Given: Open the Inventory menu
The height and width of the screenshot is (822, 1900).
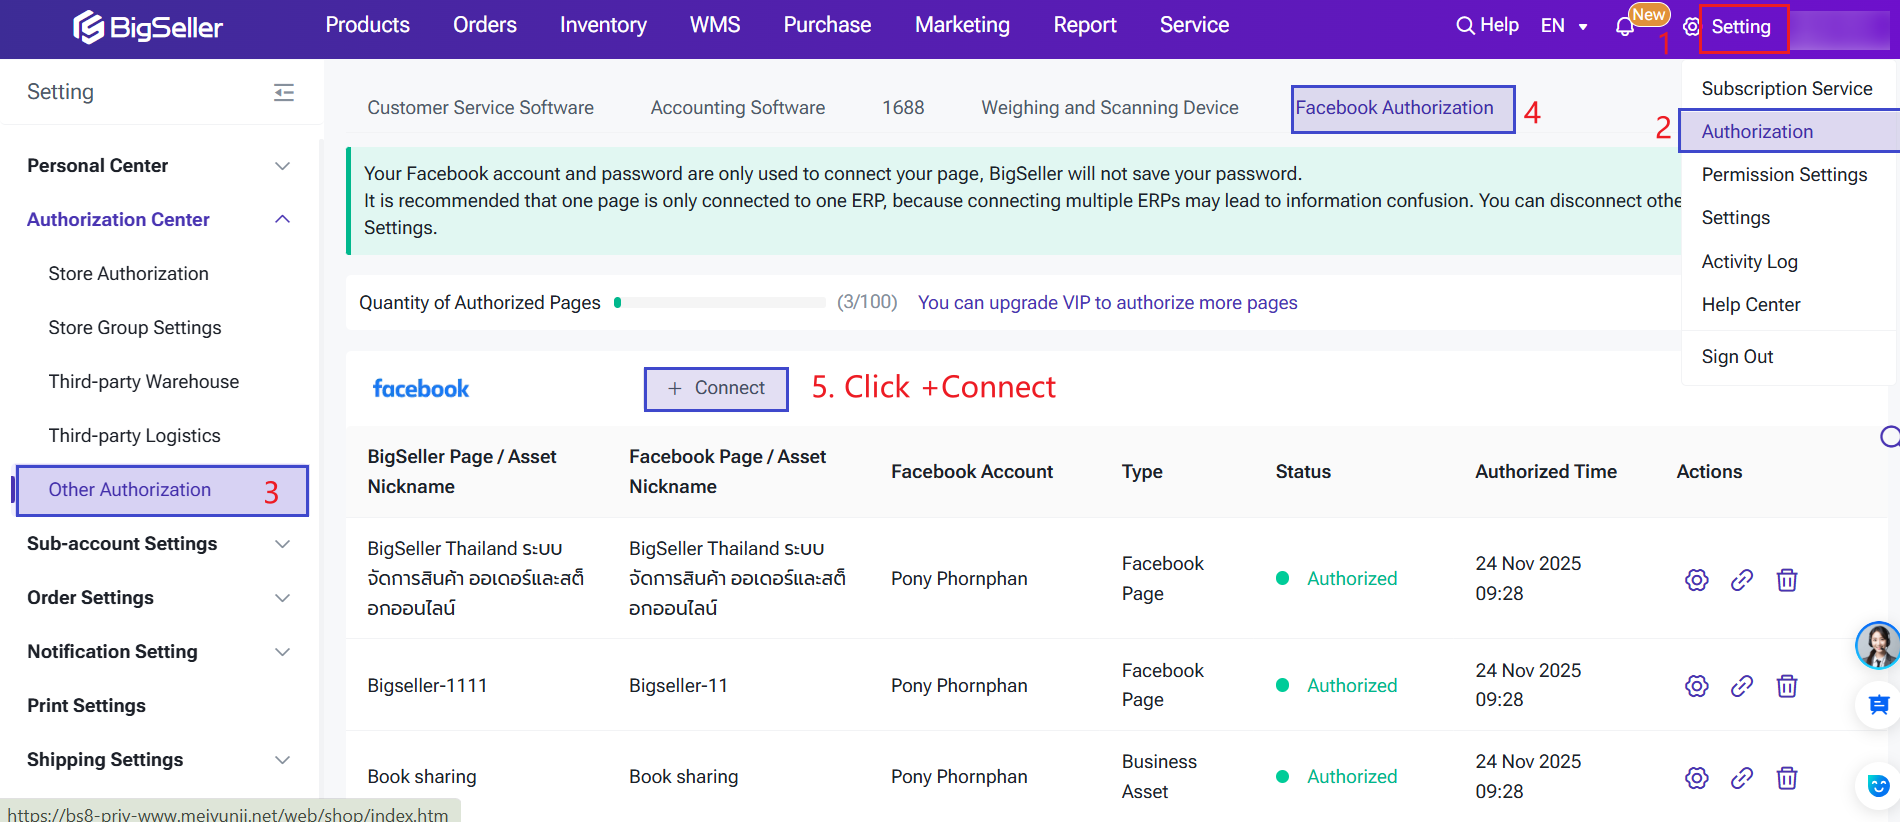Looking at the screenshot, I should [603, 26].
